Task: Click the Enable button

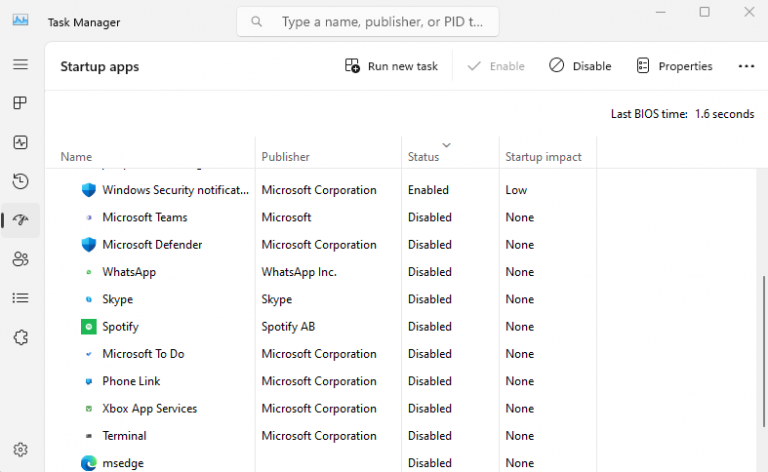Action: point(496,66)
